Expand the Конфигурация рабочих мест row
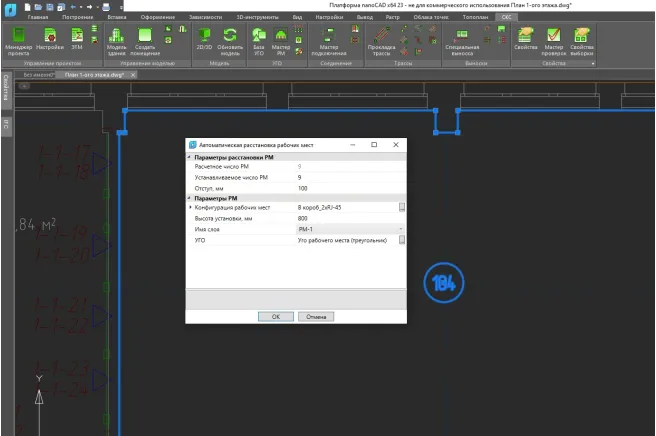Viewport: 656px width, 436px height. point(190,207)
